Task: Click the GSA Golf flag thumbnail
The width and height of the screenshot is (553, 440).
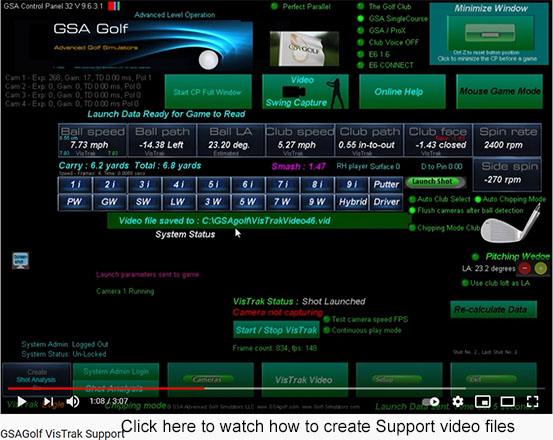Action: tap(304, 48)
